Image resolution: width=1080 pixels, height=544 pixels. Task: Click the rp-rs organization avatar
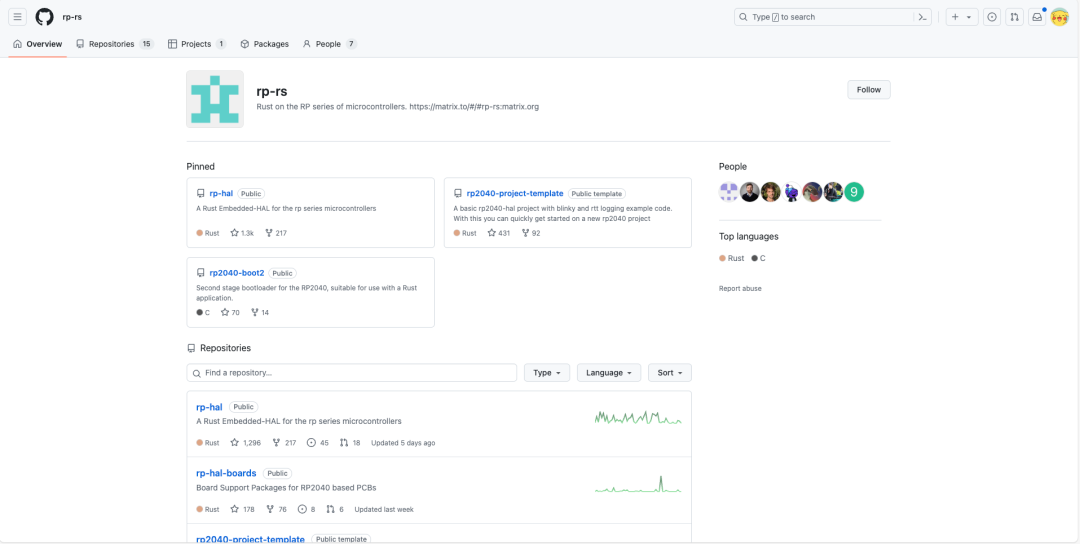click(215, 99)
